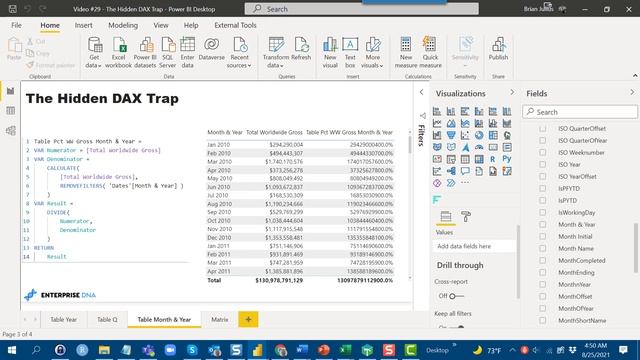Select the R script visual
This screenshot has width=640, height=360.
click(493, 159)
